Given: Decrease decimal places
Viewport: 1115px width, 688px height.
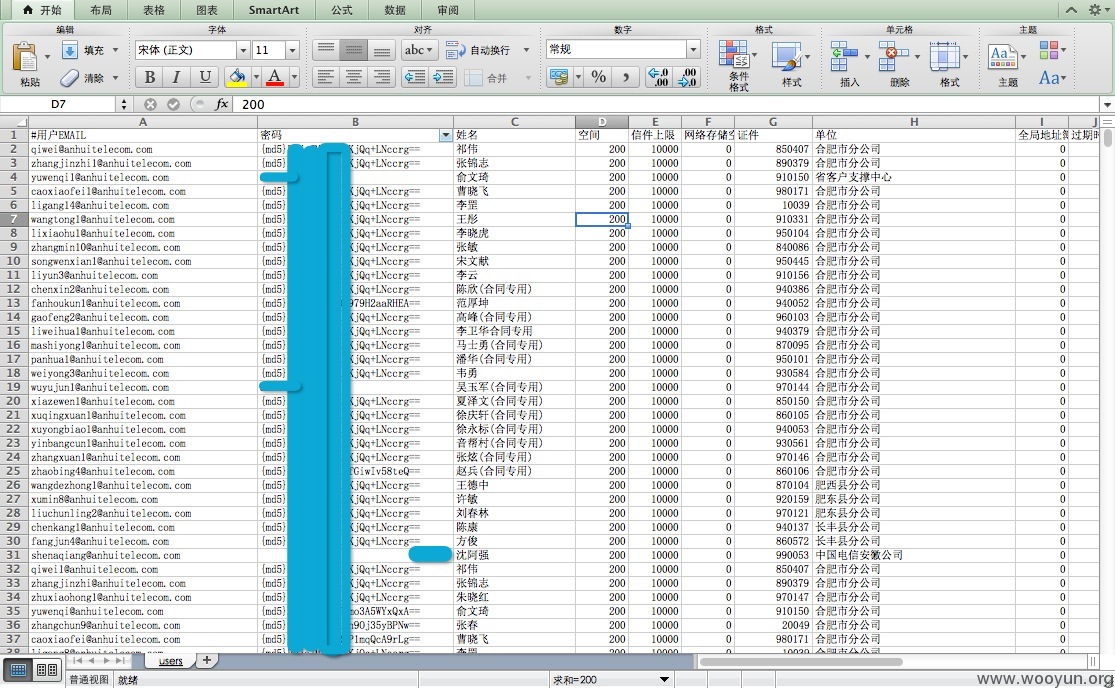Looking at the screenshot, I should 686,77.
